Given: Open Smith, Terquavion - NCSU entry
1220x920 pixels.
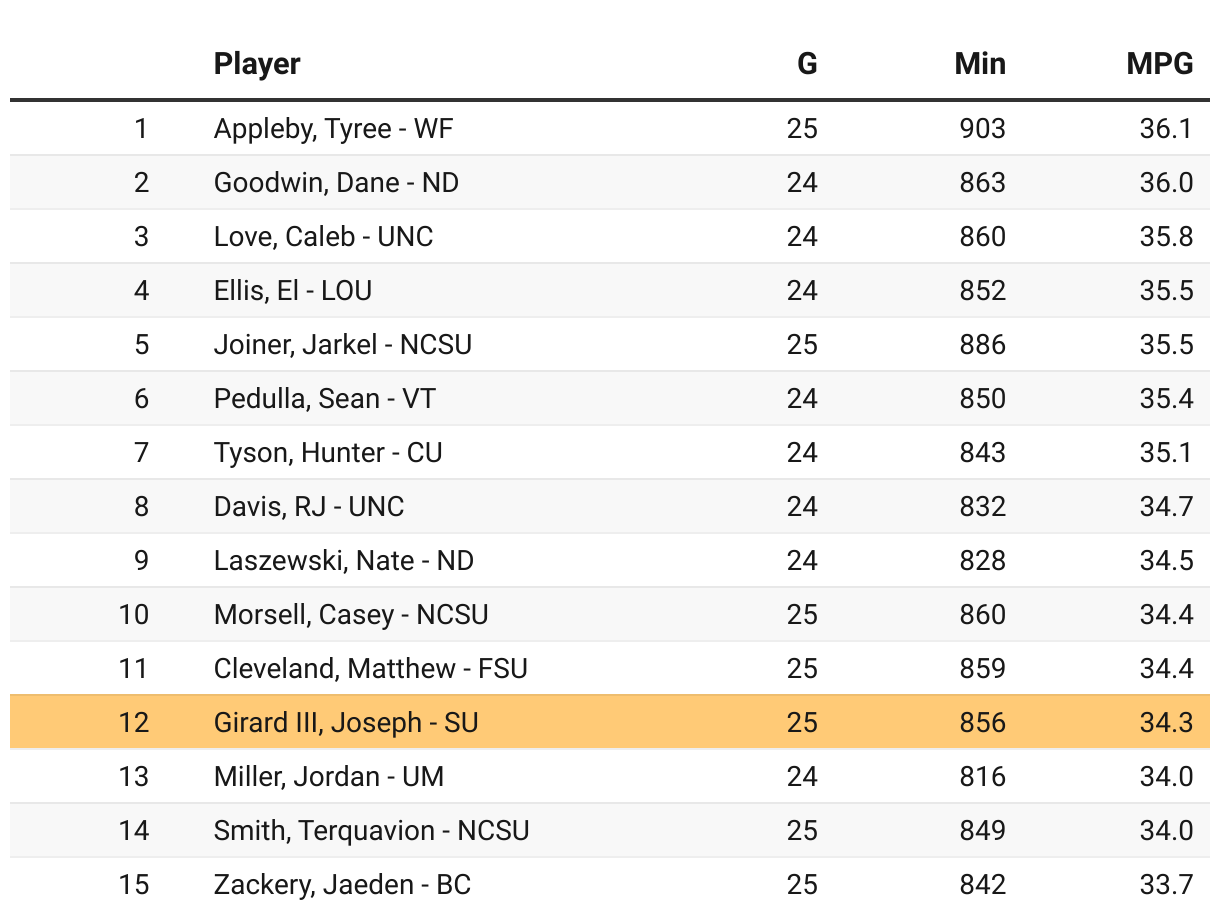Looking at the screenshot, I should point(371,830).
